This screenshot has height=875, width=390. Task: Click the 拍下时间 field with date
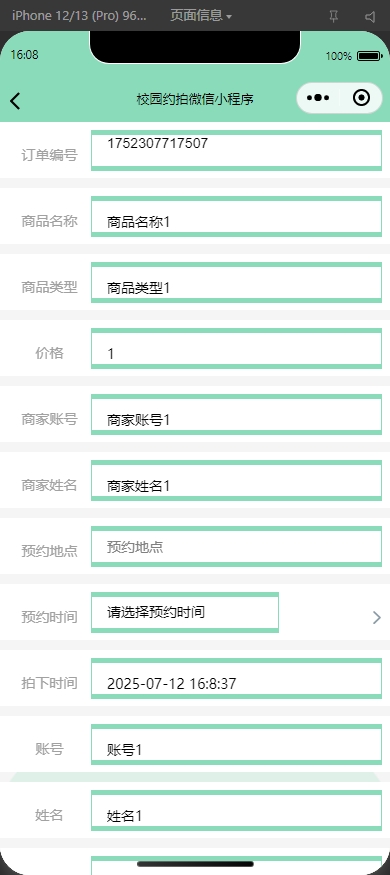click(237, 679)
